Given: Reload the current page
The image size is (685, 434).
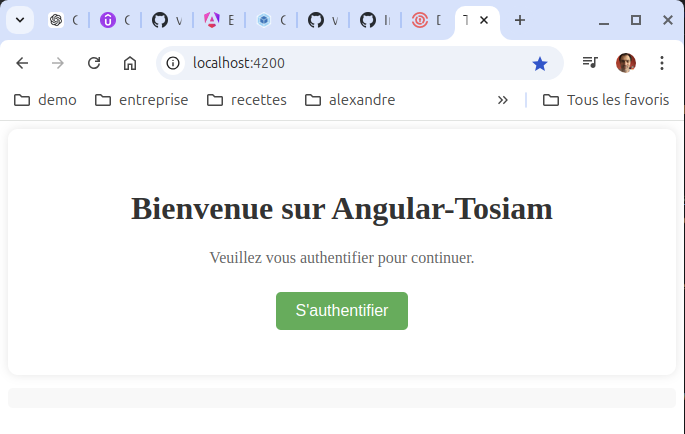Looking at the screenshot, I should (94, 63).
